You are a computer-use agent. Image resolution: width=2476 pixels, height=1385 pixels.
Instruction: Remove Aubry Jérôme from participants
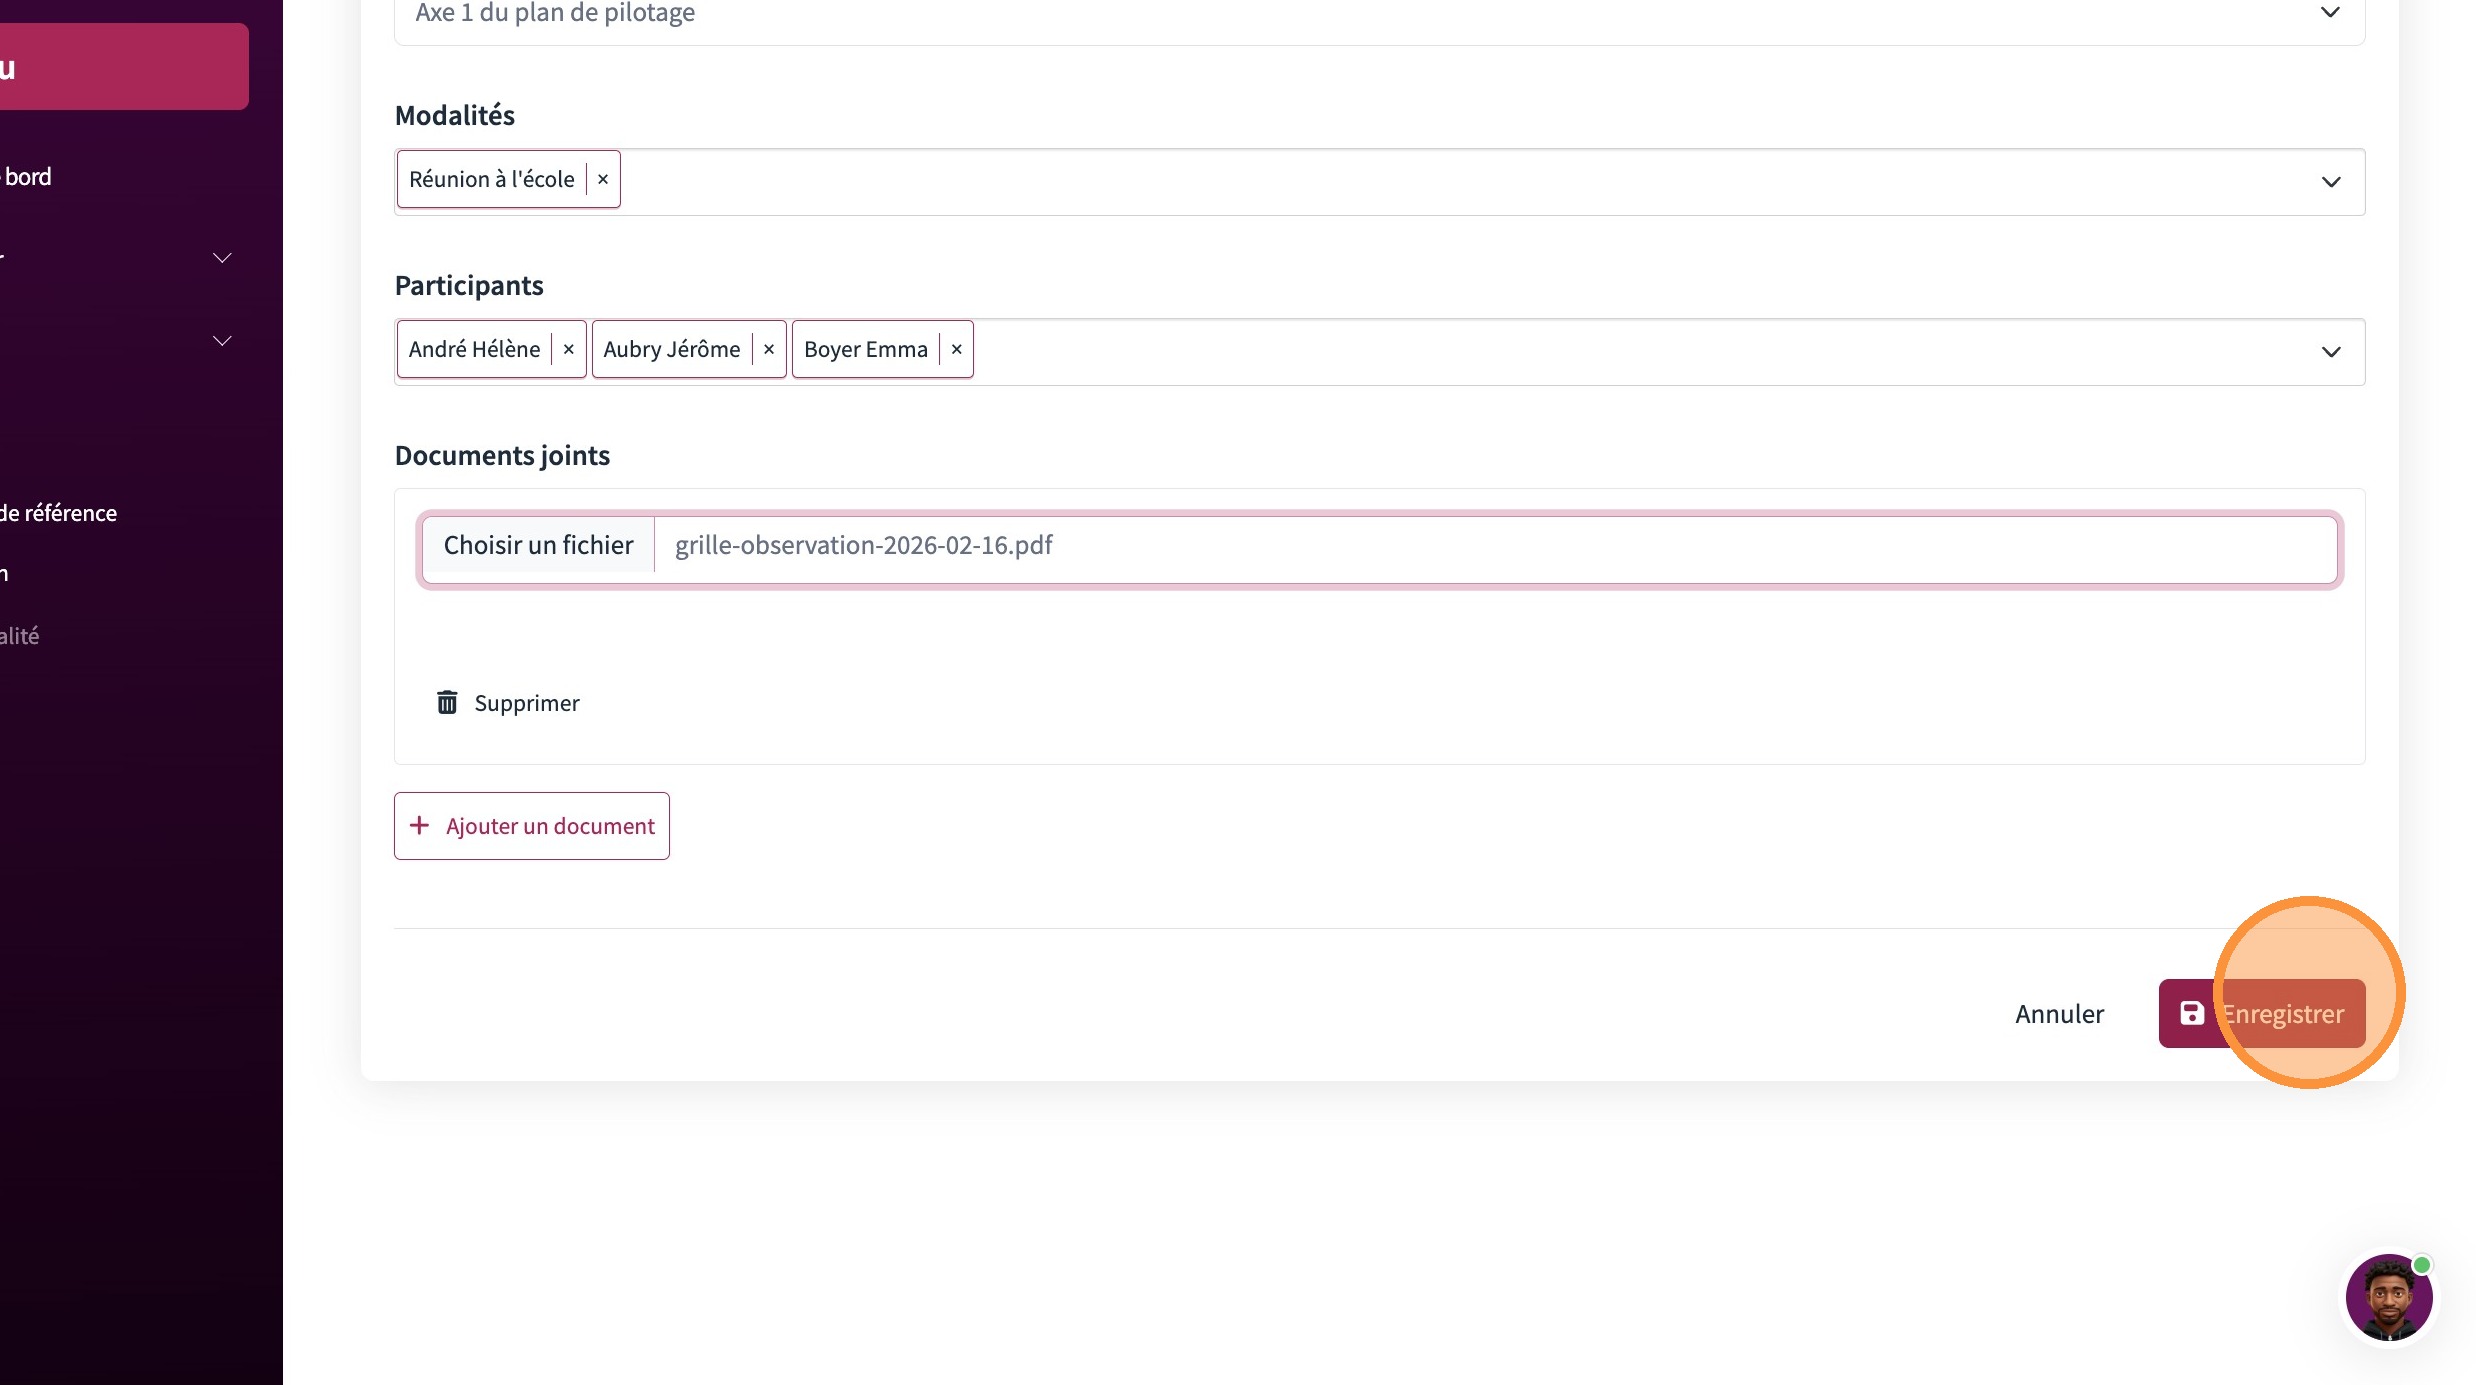pos(768,350)
